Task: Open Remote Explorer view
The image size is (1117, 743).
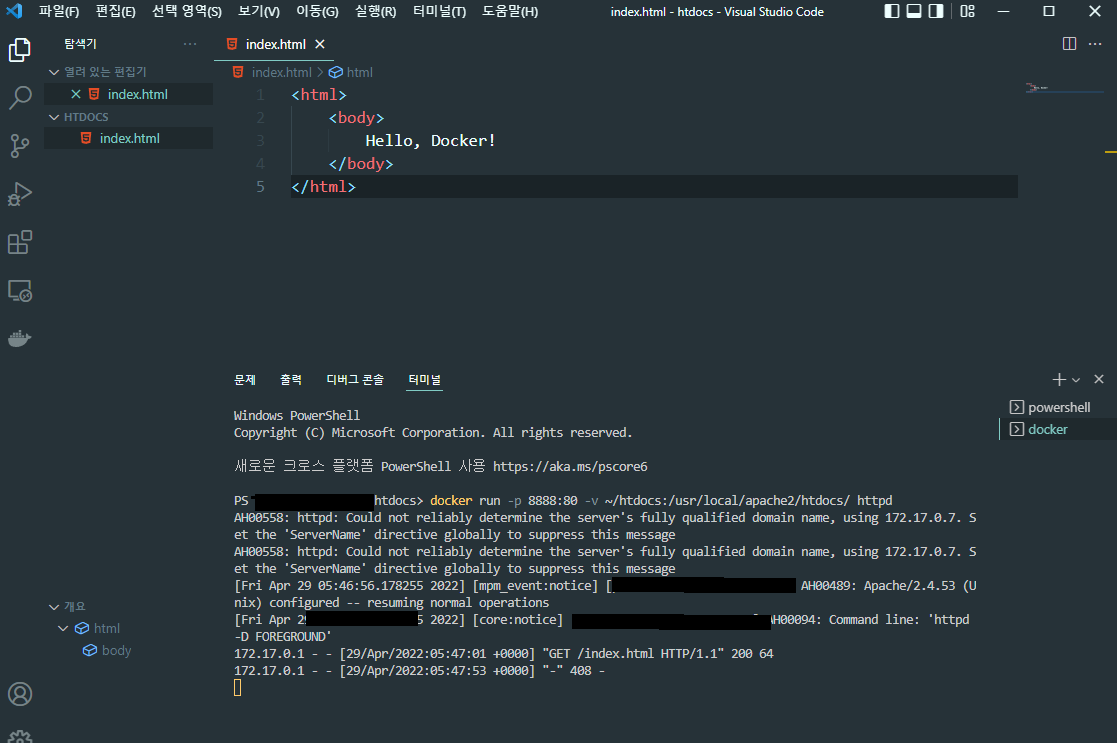Action: (20, 291)
